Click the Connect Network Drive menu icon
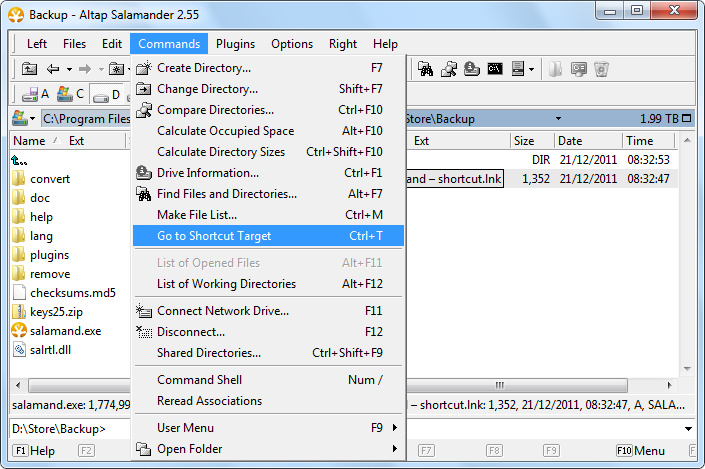 coord(144,311)
